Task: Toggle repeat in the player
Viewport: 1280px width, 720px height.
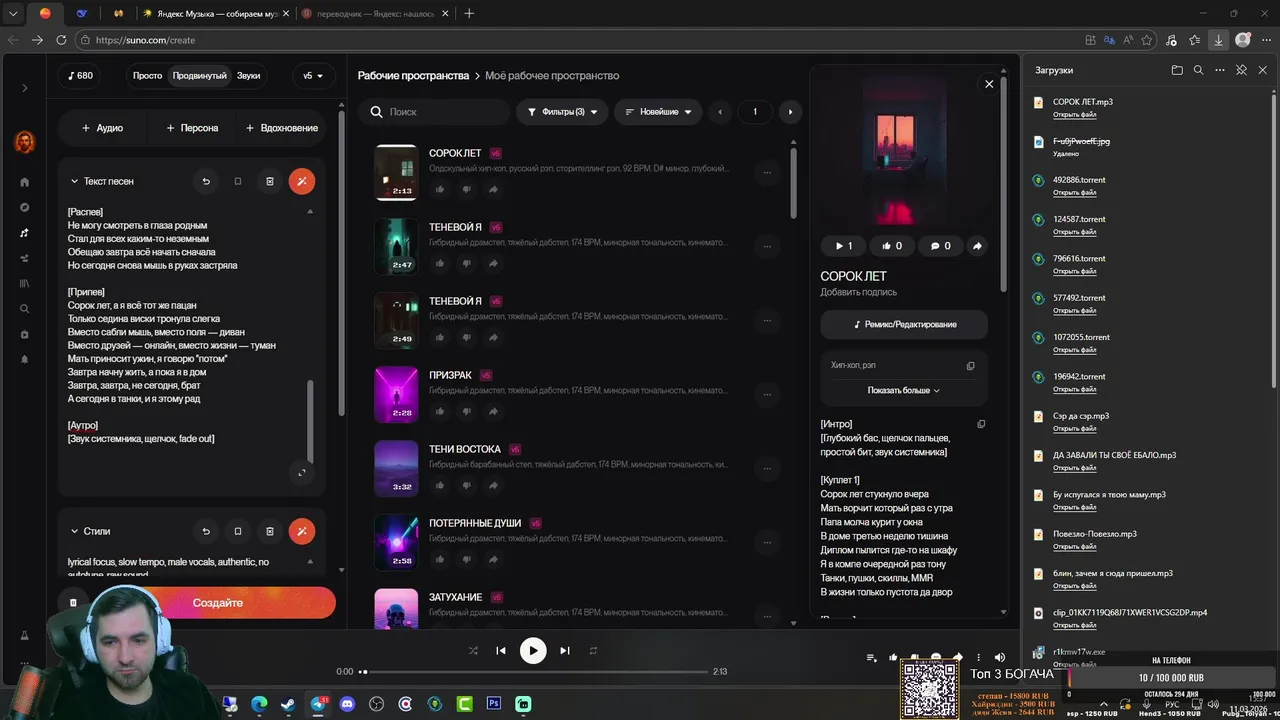Action: 593,650
